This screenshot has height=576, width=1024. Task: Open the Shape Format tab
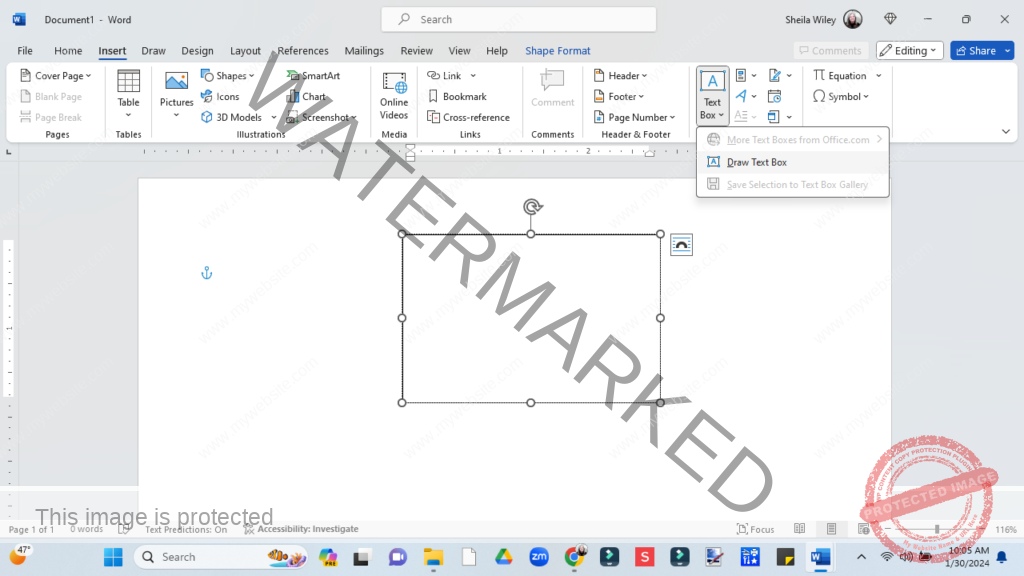pos(558,50)
